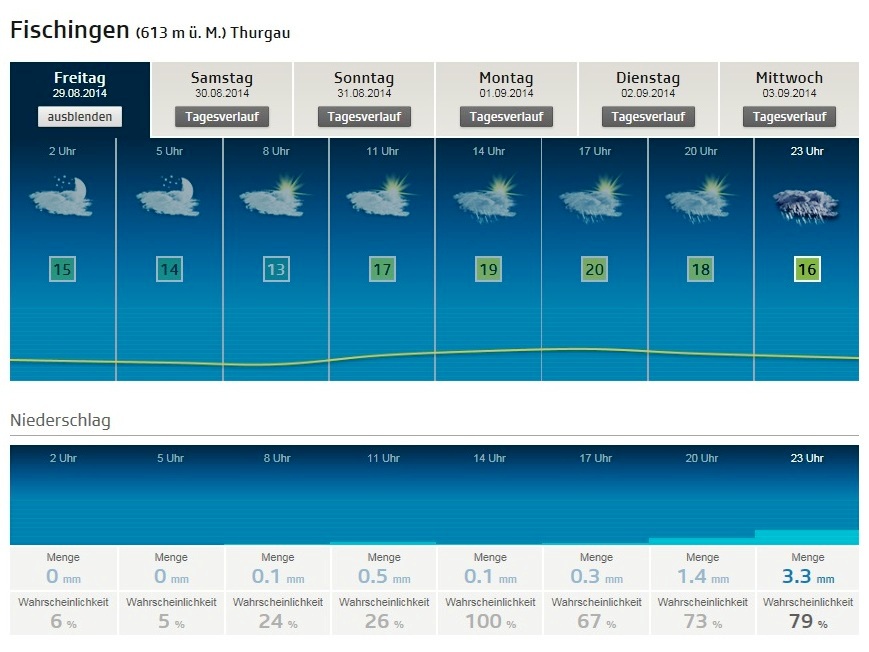
Task: Click the 0 mm Menge value at 2 Uhr
Action: tap(63, 577)
